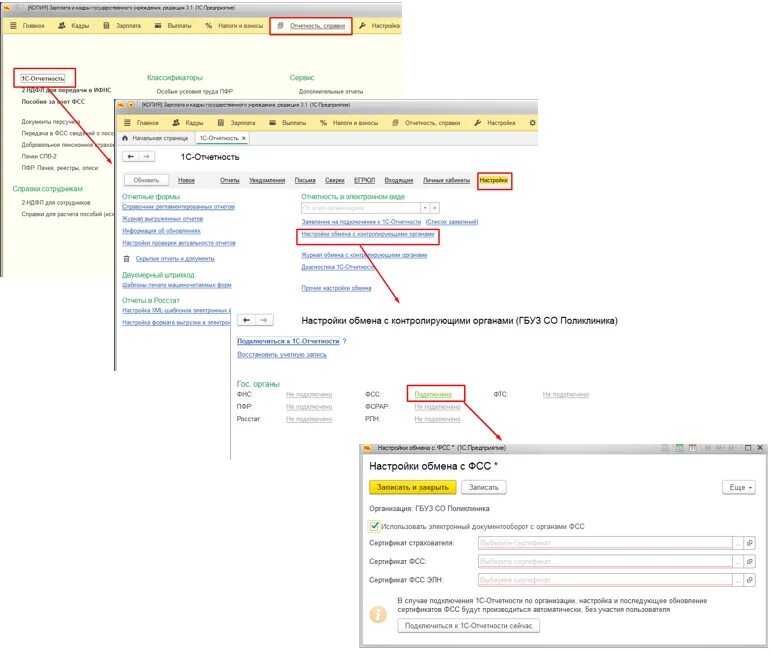Open the Зарплата section in the back window
Viewport: 773px width, 653px height.
122,26
